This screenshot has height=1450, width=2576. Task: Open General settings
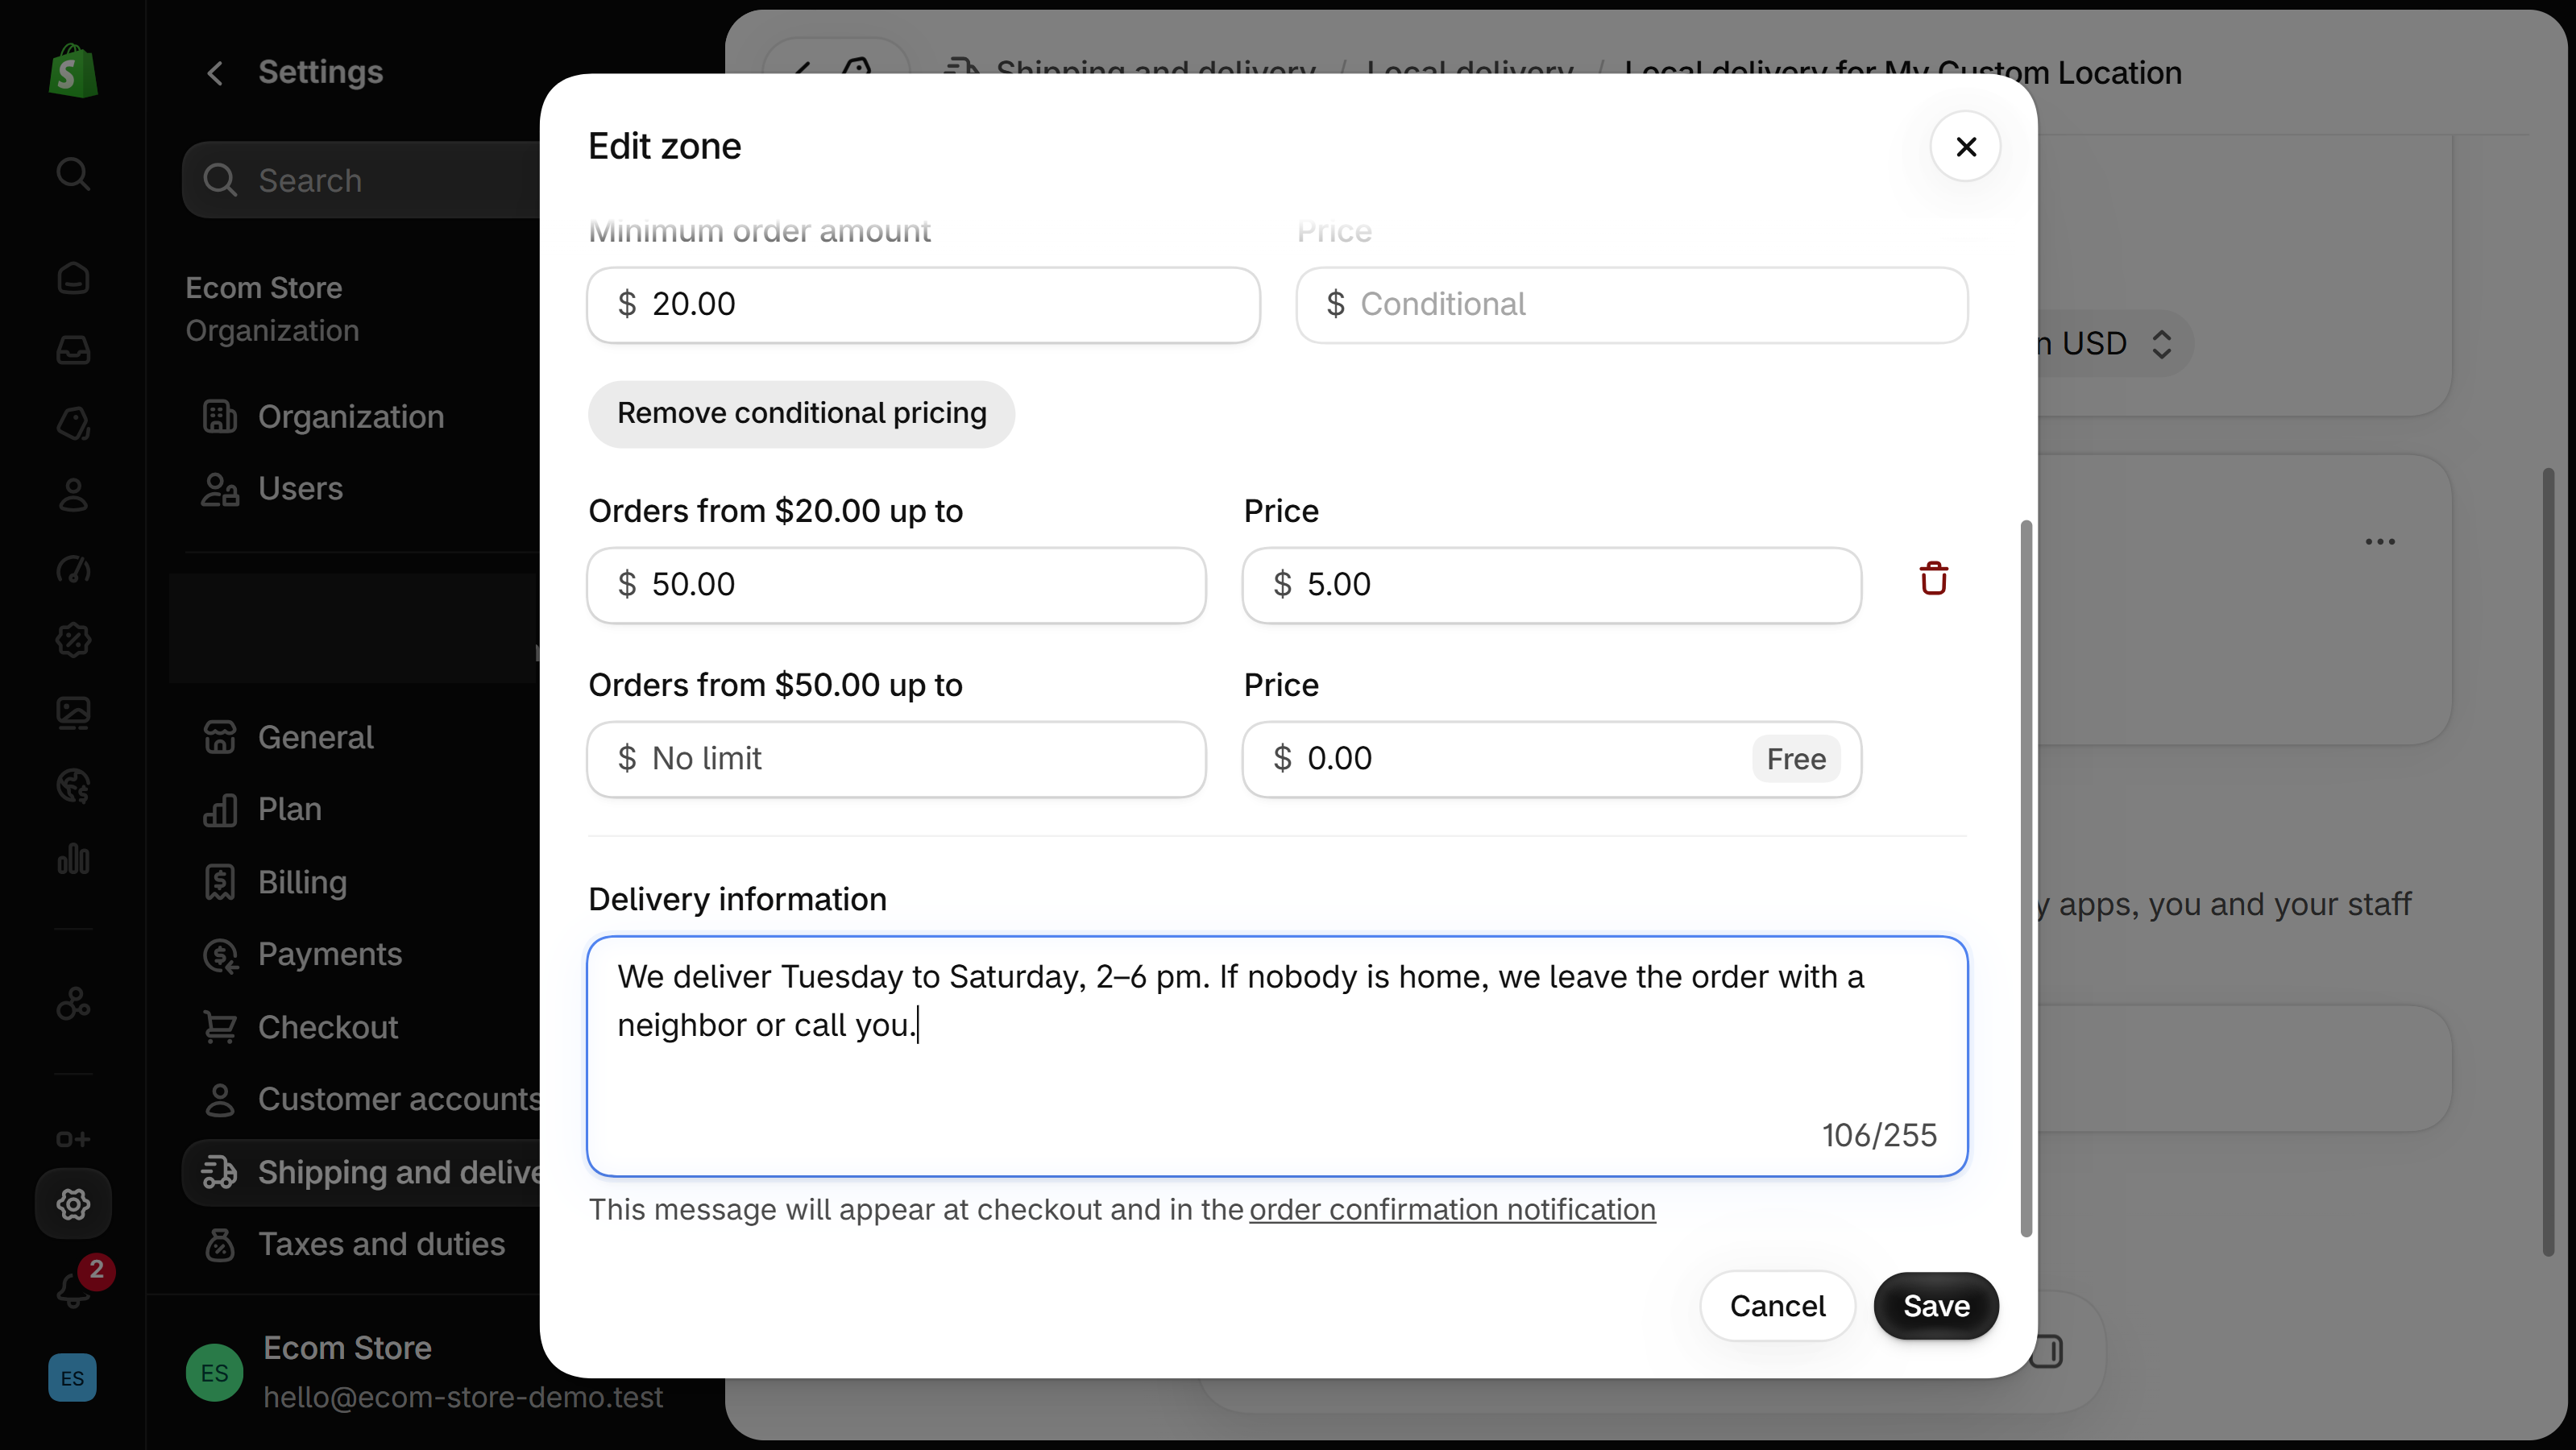pos(315,737)
